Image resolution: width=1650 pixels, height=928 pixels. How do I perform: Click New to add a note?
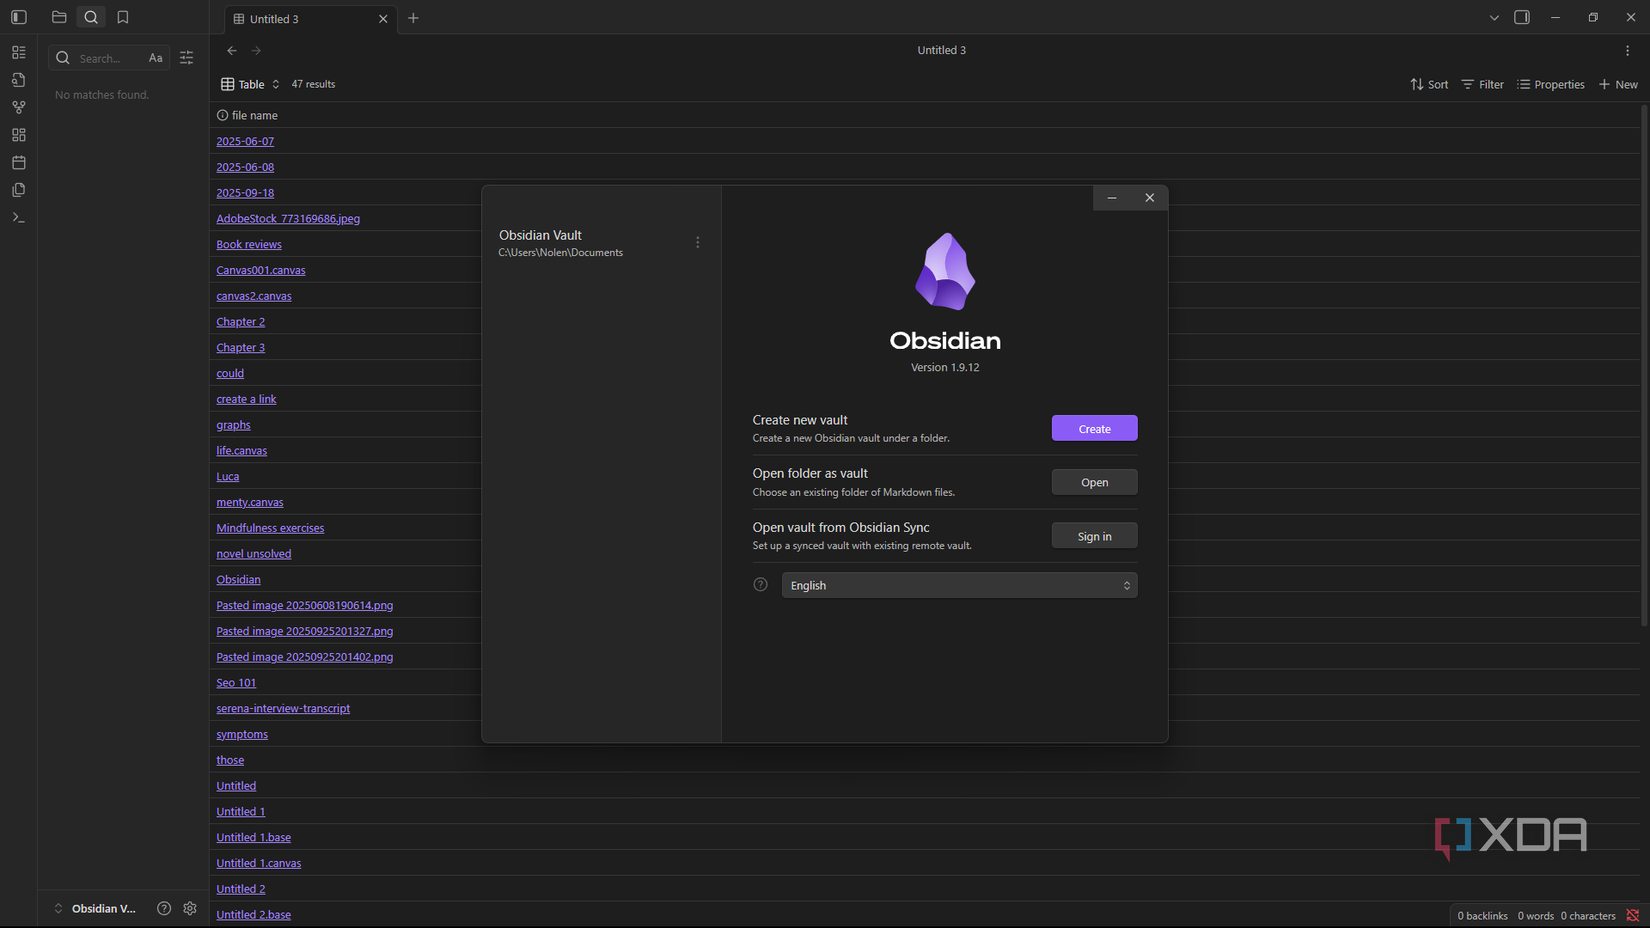tap(1618, 84)
